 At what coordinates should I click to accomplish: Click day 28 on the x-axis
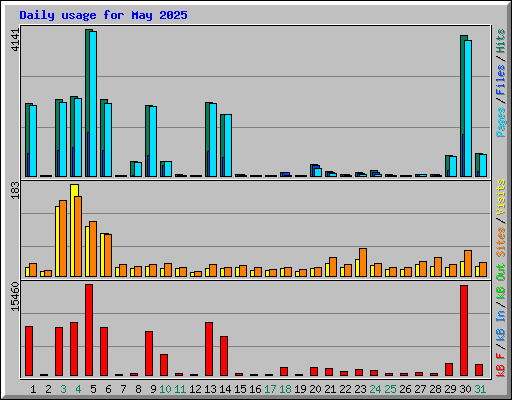tap(435, 389)
